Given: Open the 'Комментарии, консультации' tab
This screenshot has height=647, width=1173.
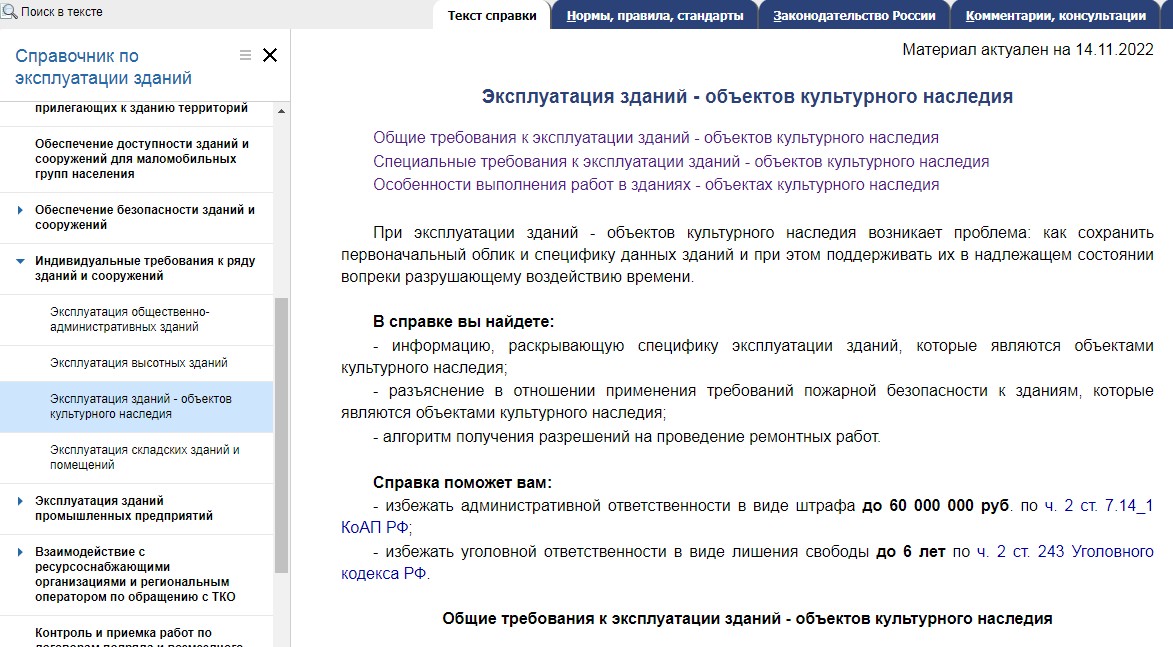Looking at the screenshot, I should (x=1056, y=16).
